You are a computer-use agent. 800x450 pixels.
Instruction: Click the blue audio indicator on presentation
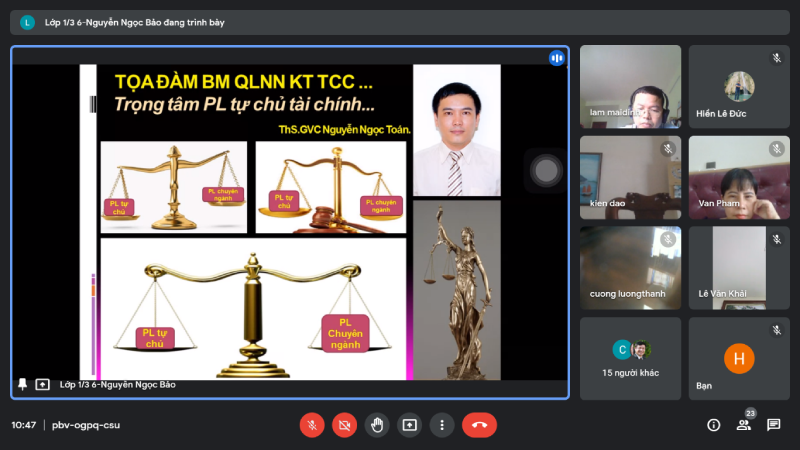click(x=556, y=58)
